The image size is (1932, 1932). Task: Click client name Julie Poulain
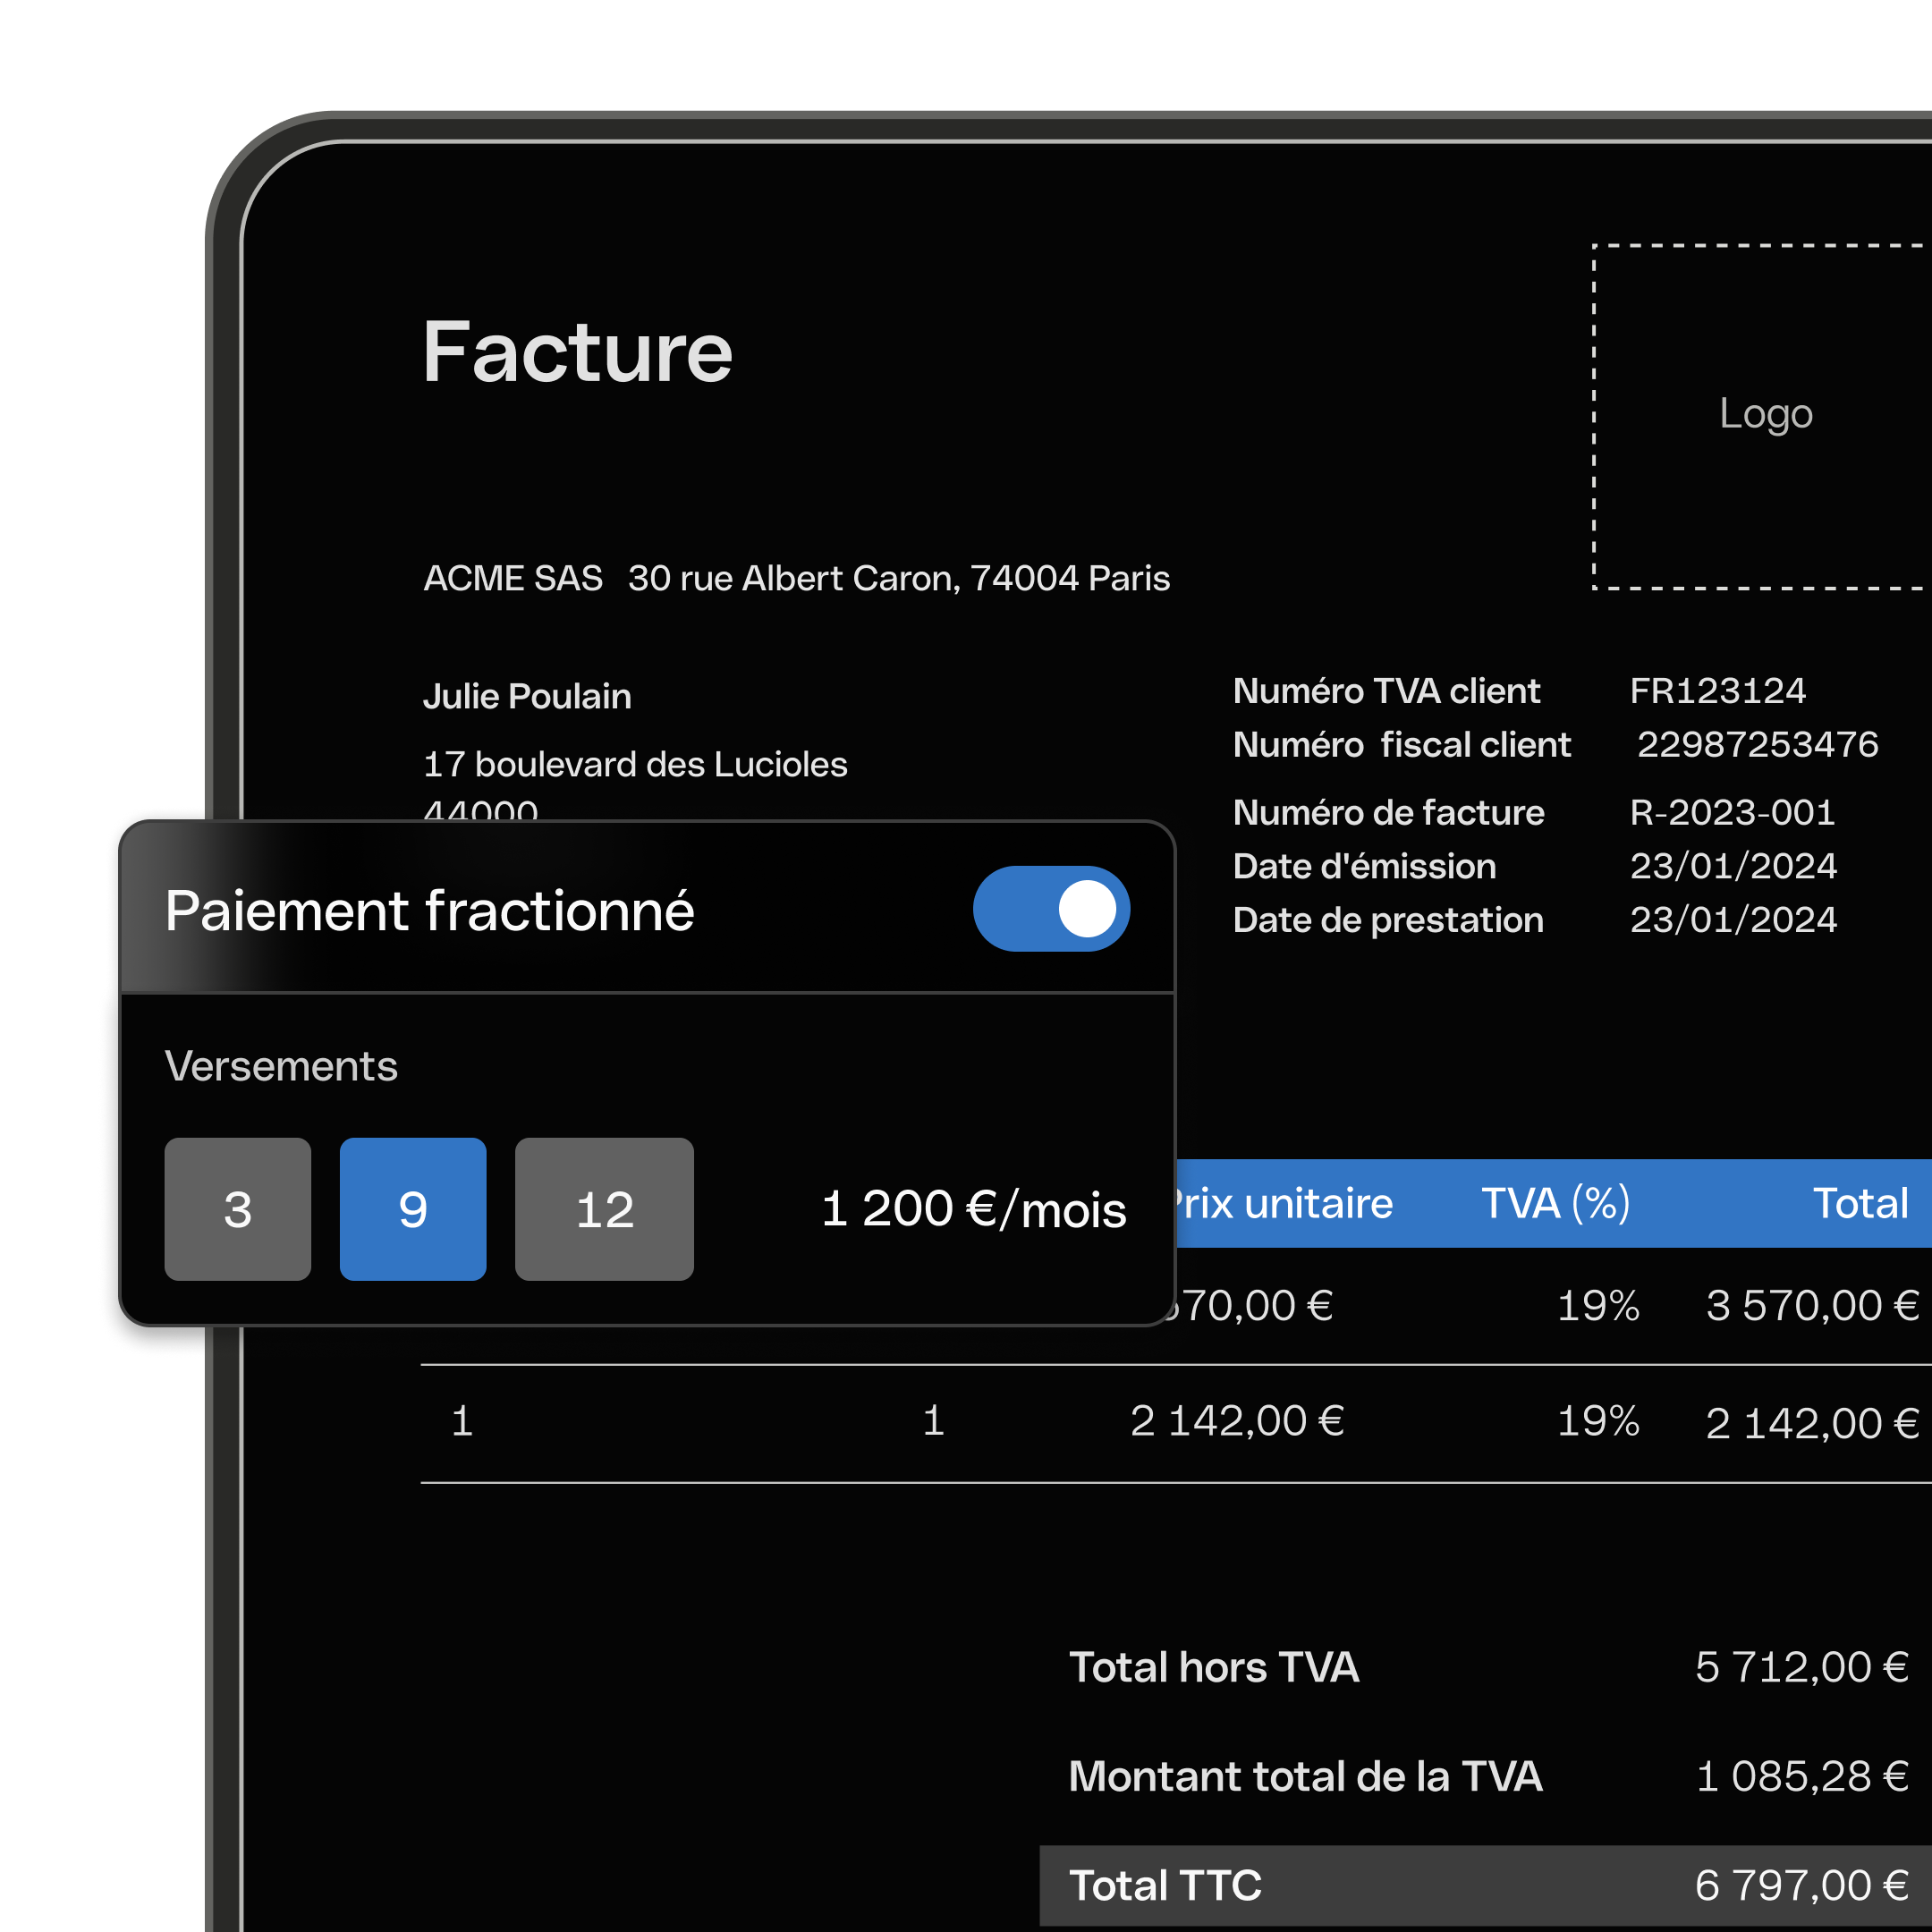527,696
